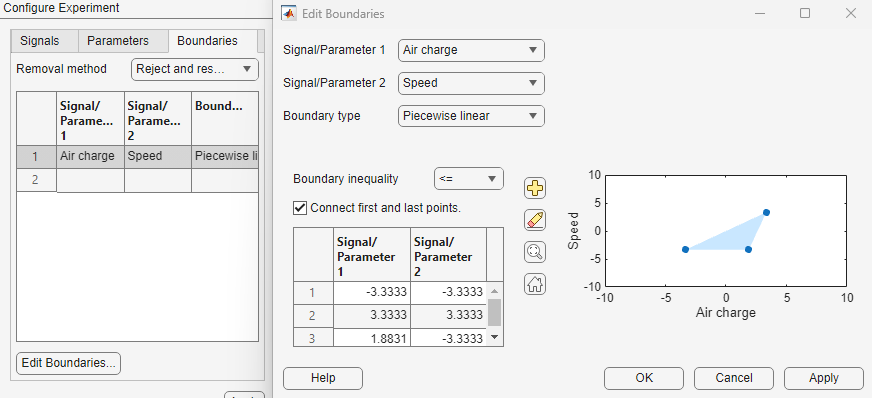Expand Removal method dropdown in Configure Experiment

click(195, 69)
